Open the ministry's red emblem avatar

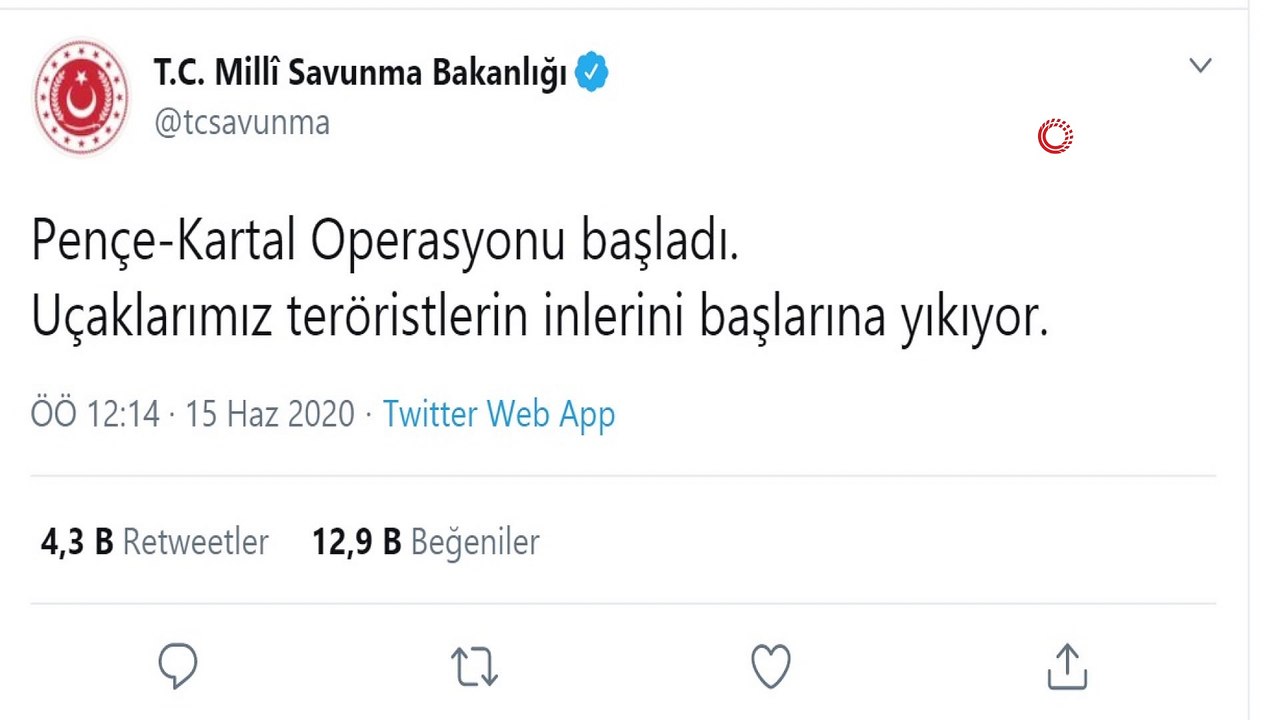click(81, 97)
